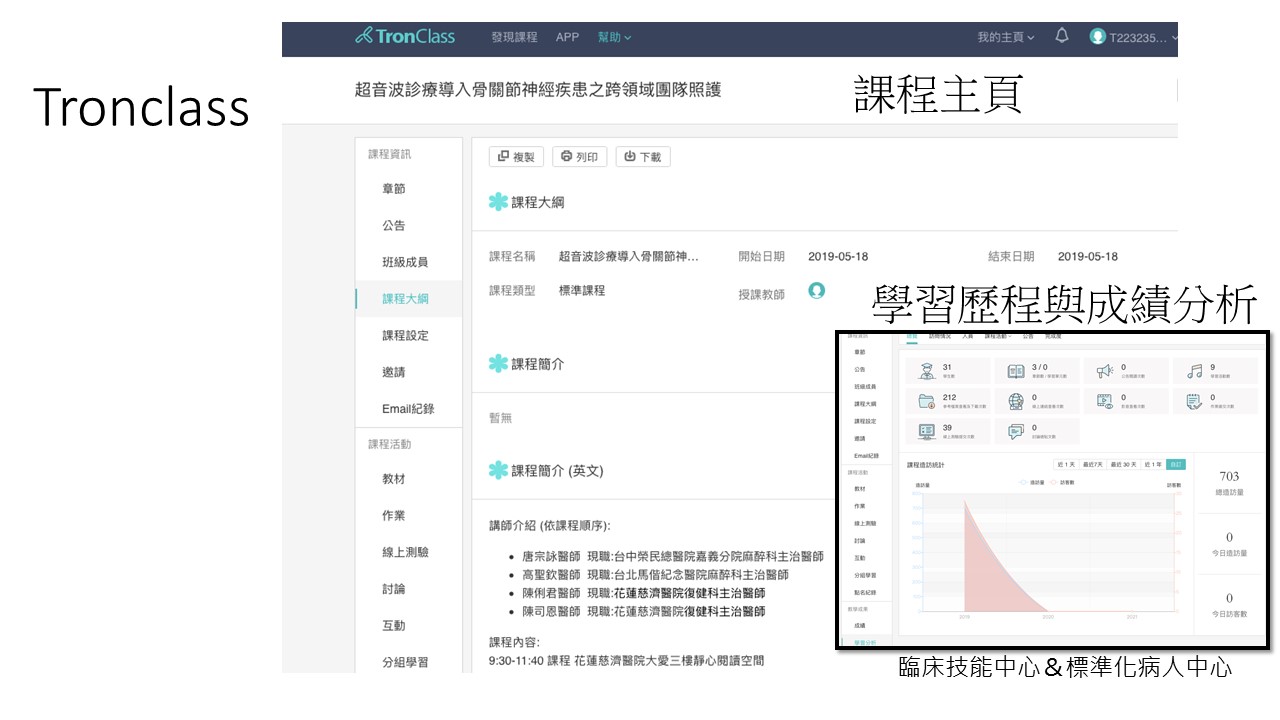Expand the 我的主頁 dropdown

(1005, 37)
